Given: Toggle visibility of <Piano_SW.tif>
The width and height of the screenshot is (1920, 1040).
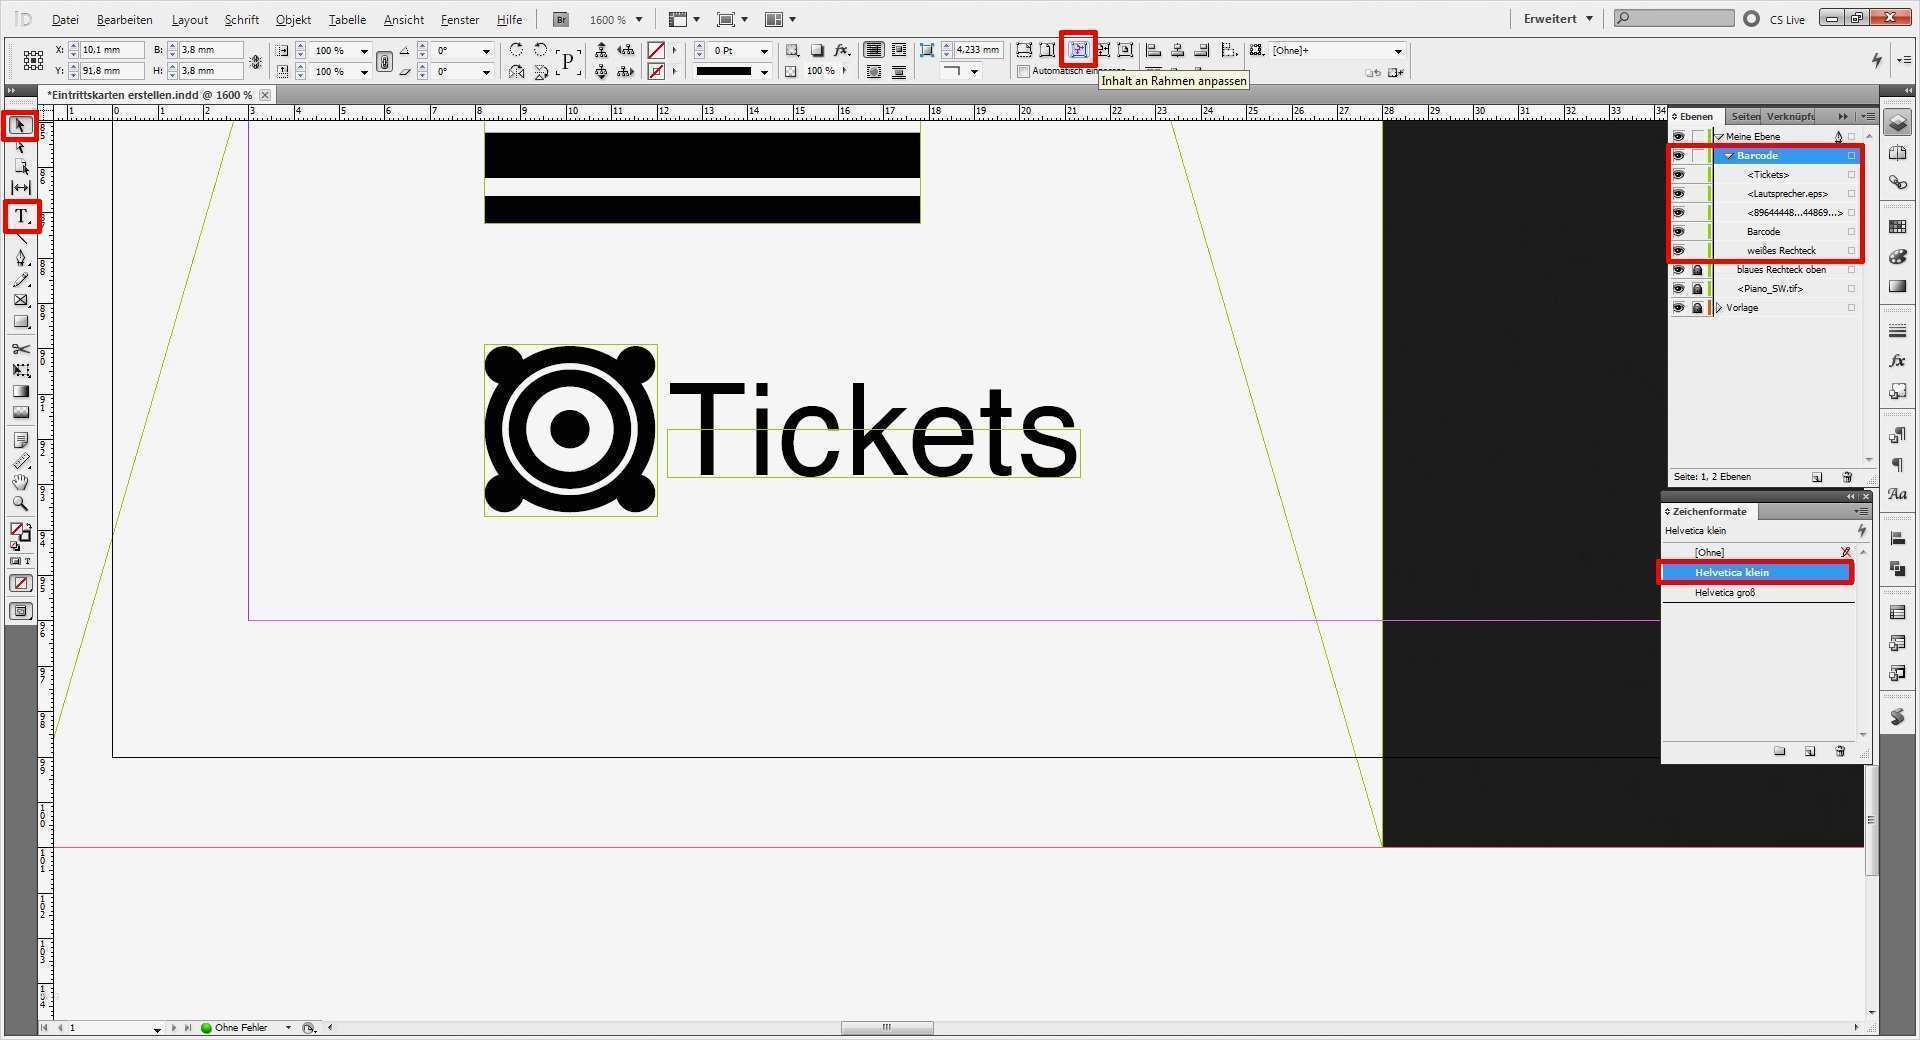Looking at the screenshot, I should (x=1679, y=288).
